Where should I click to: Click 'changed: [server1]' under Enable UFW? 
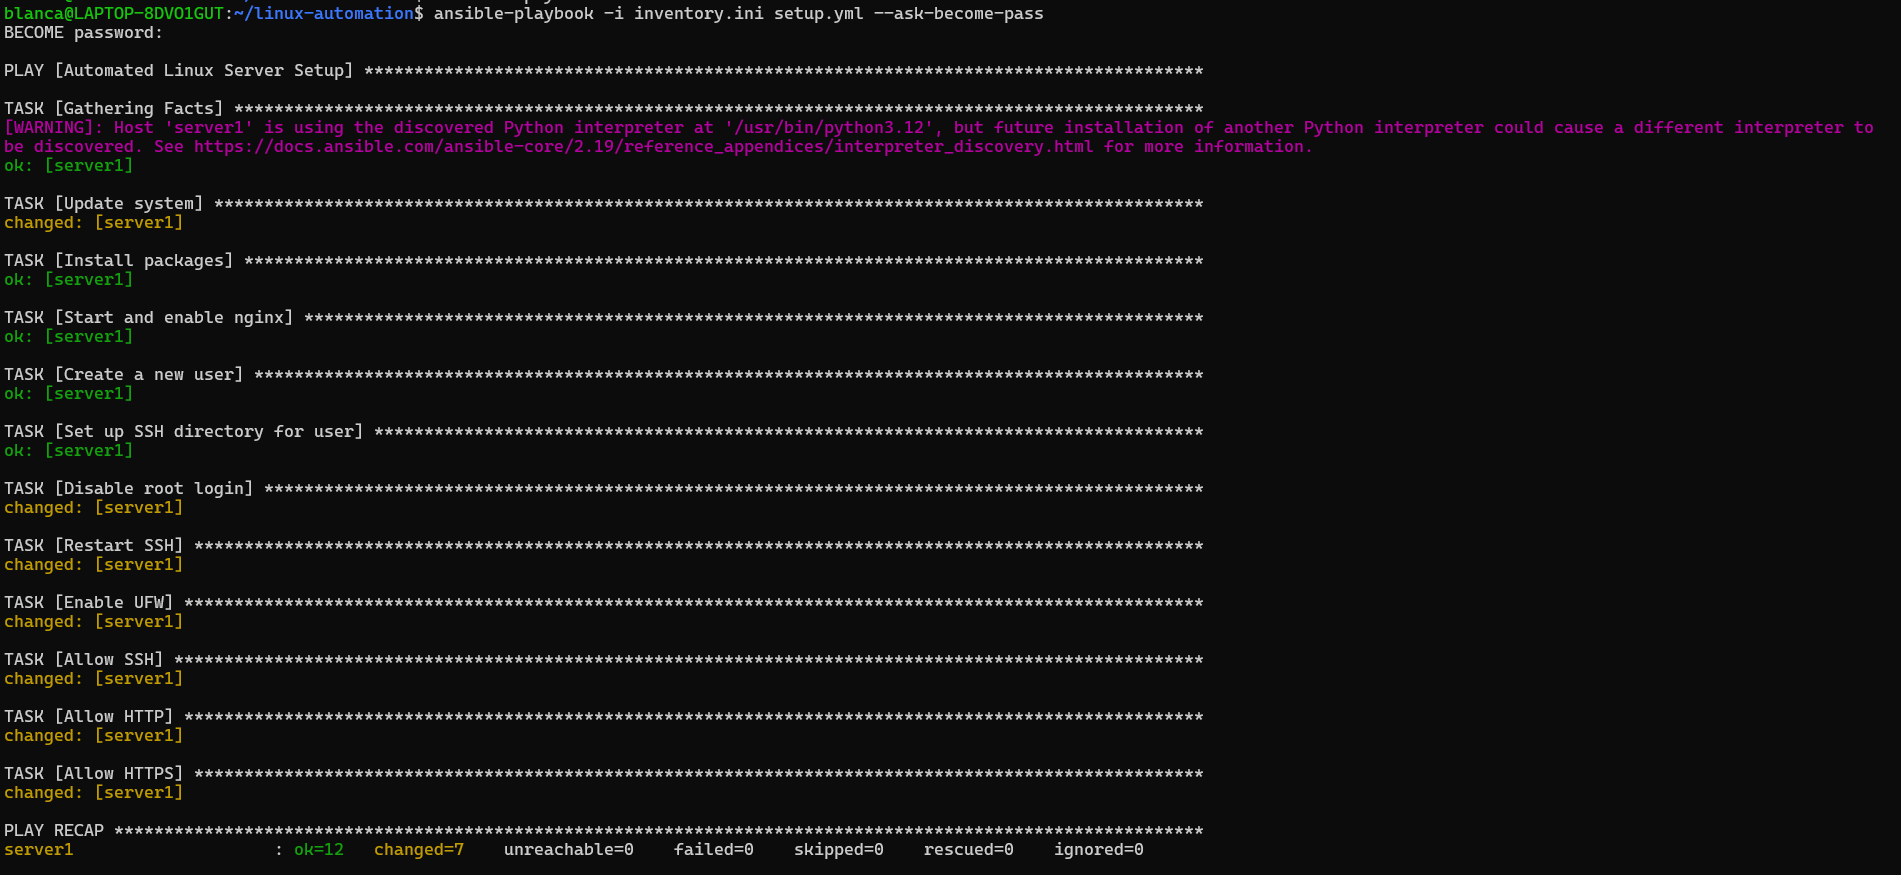coord(93,622)
